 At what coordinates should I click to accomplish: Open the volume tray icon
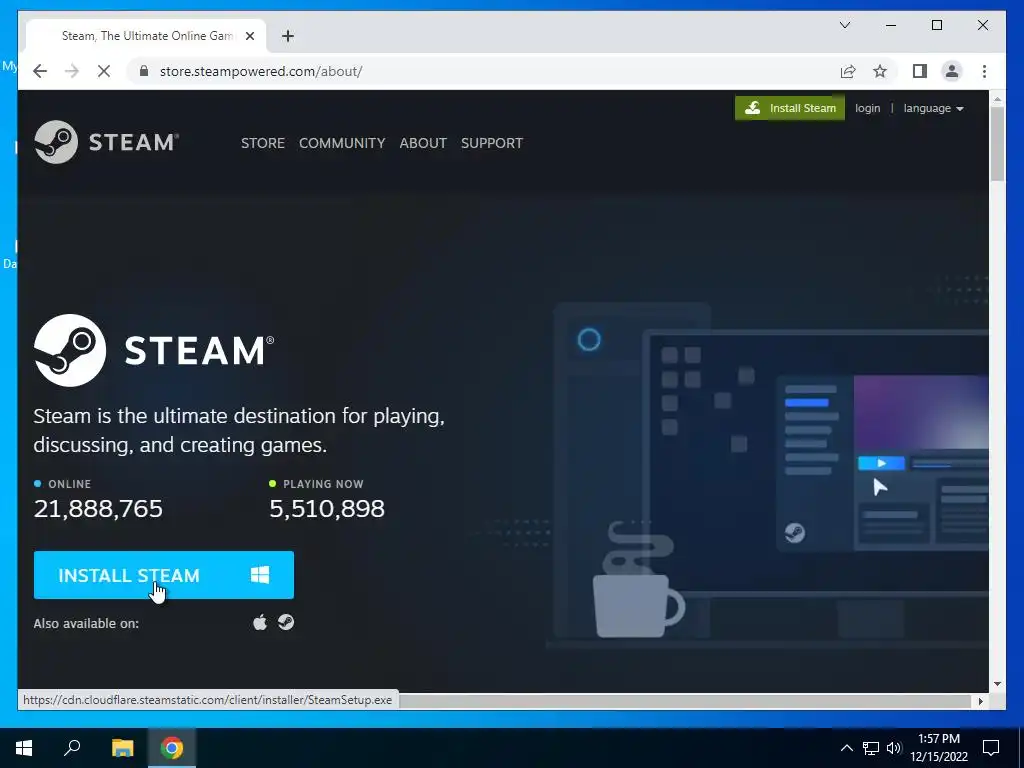point(894,748)
